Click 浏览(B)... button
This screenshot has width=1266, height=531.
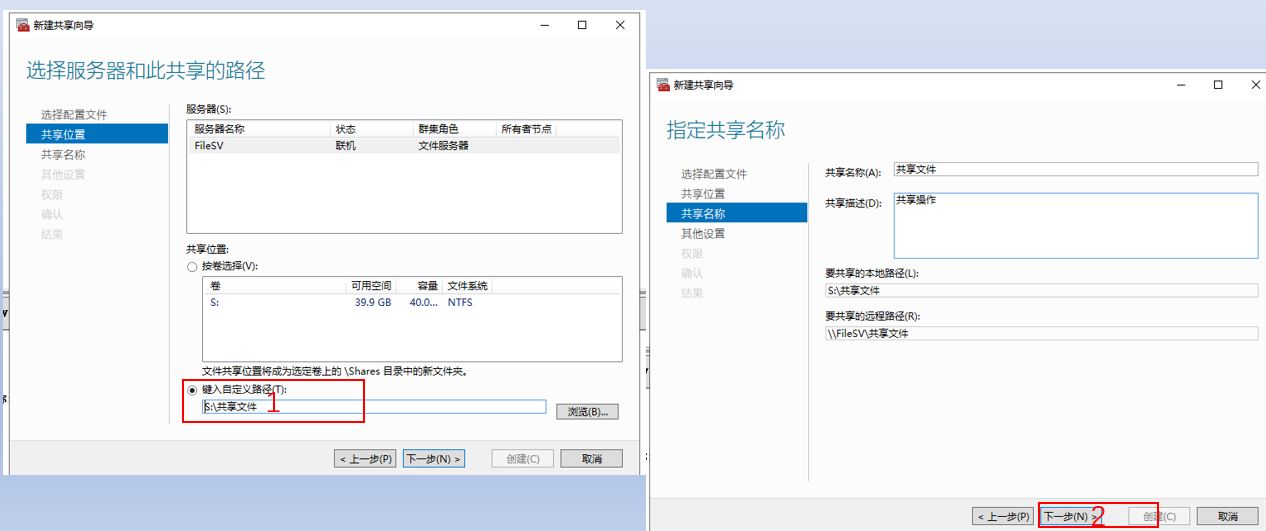coord(588,412)
